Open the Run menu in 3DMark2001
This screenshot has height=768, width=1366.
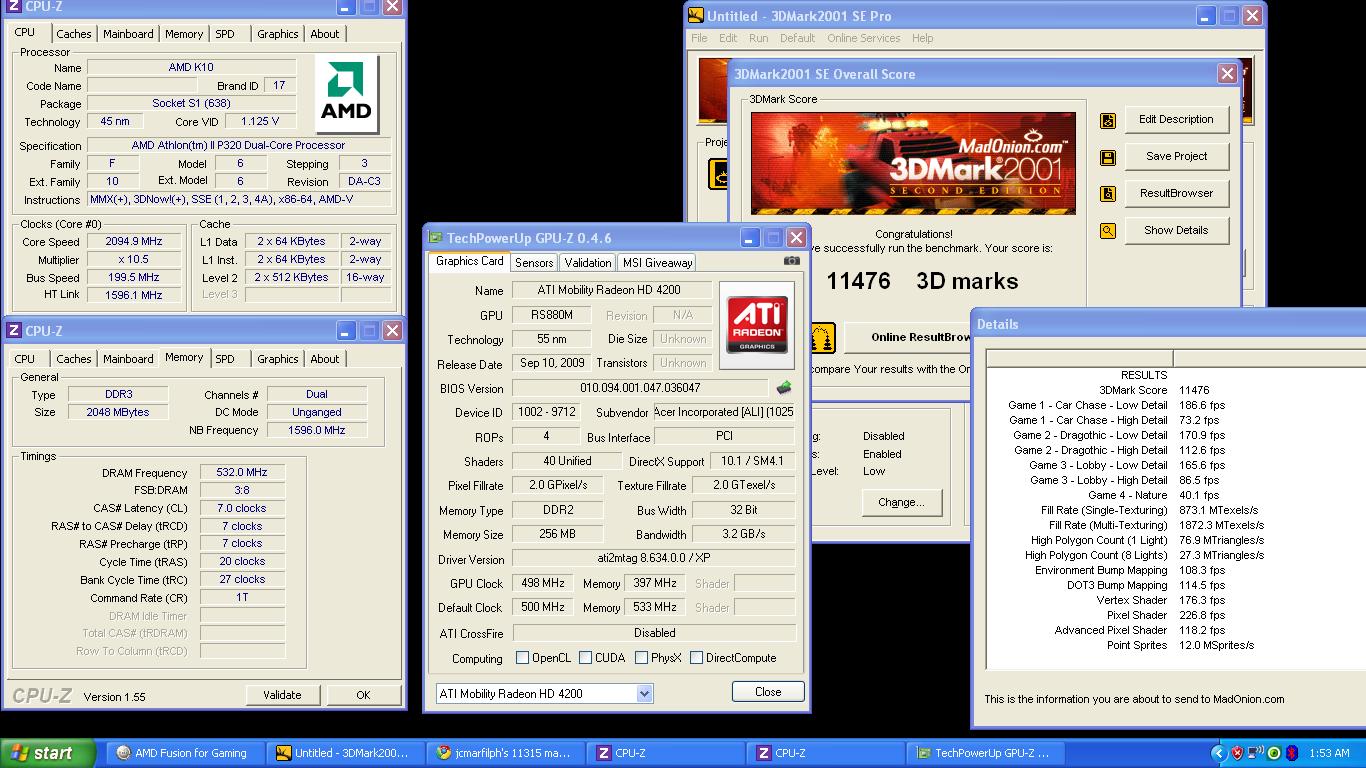(x=759, y=38)
